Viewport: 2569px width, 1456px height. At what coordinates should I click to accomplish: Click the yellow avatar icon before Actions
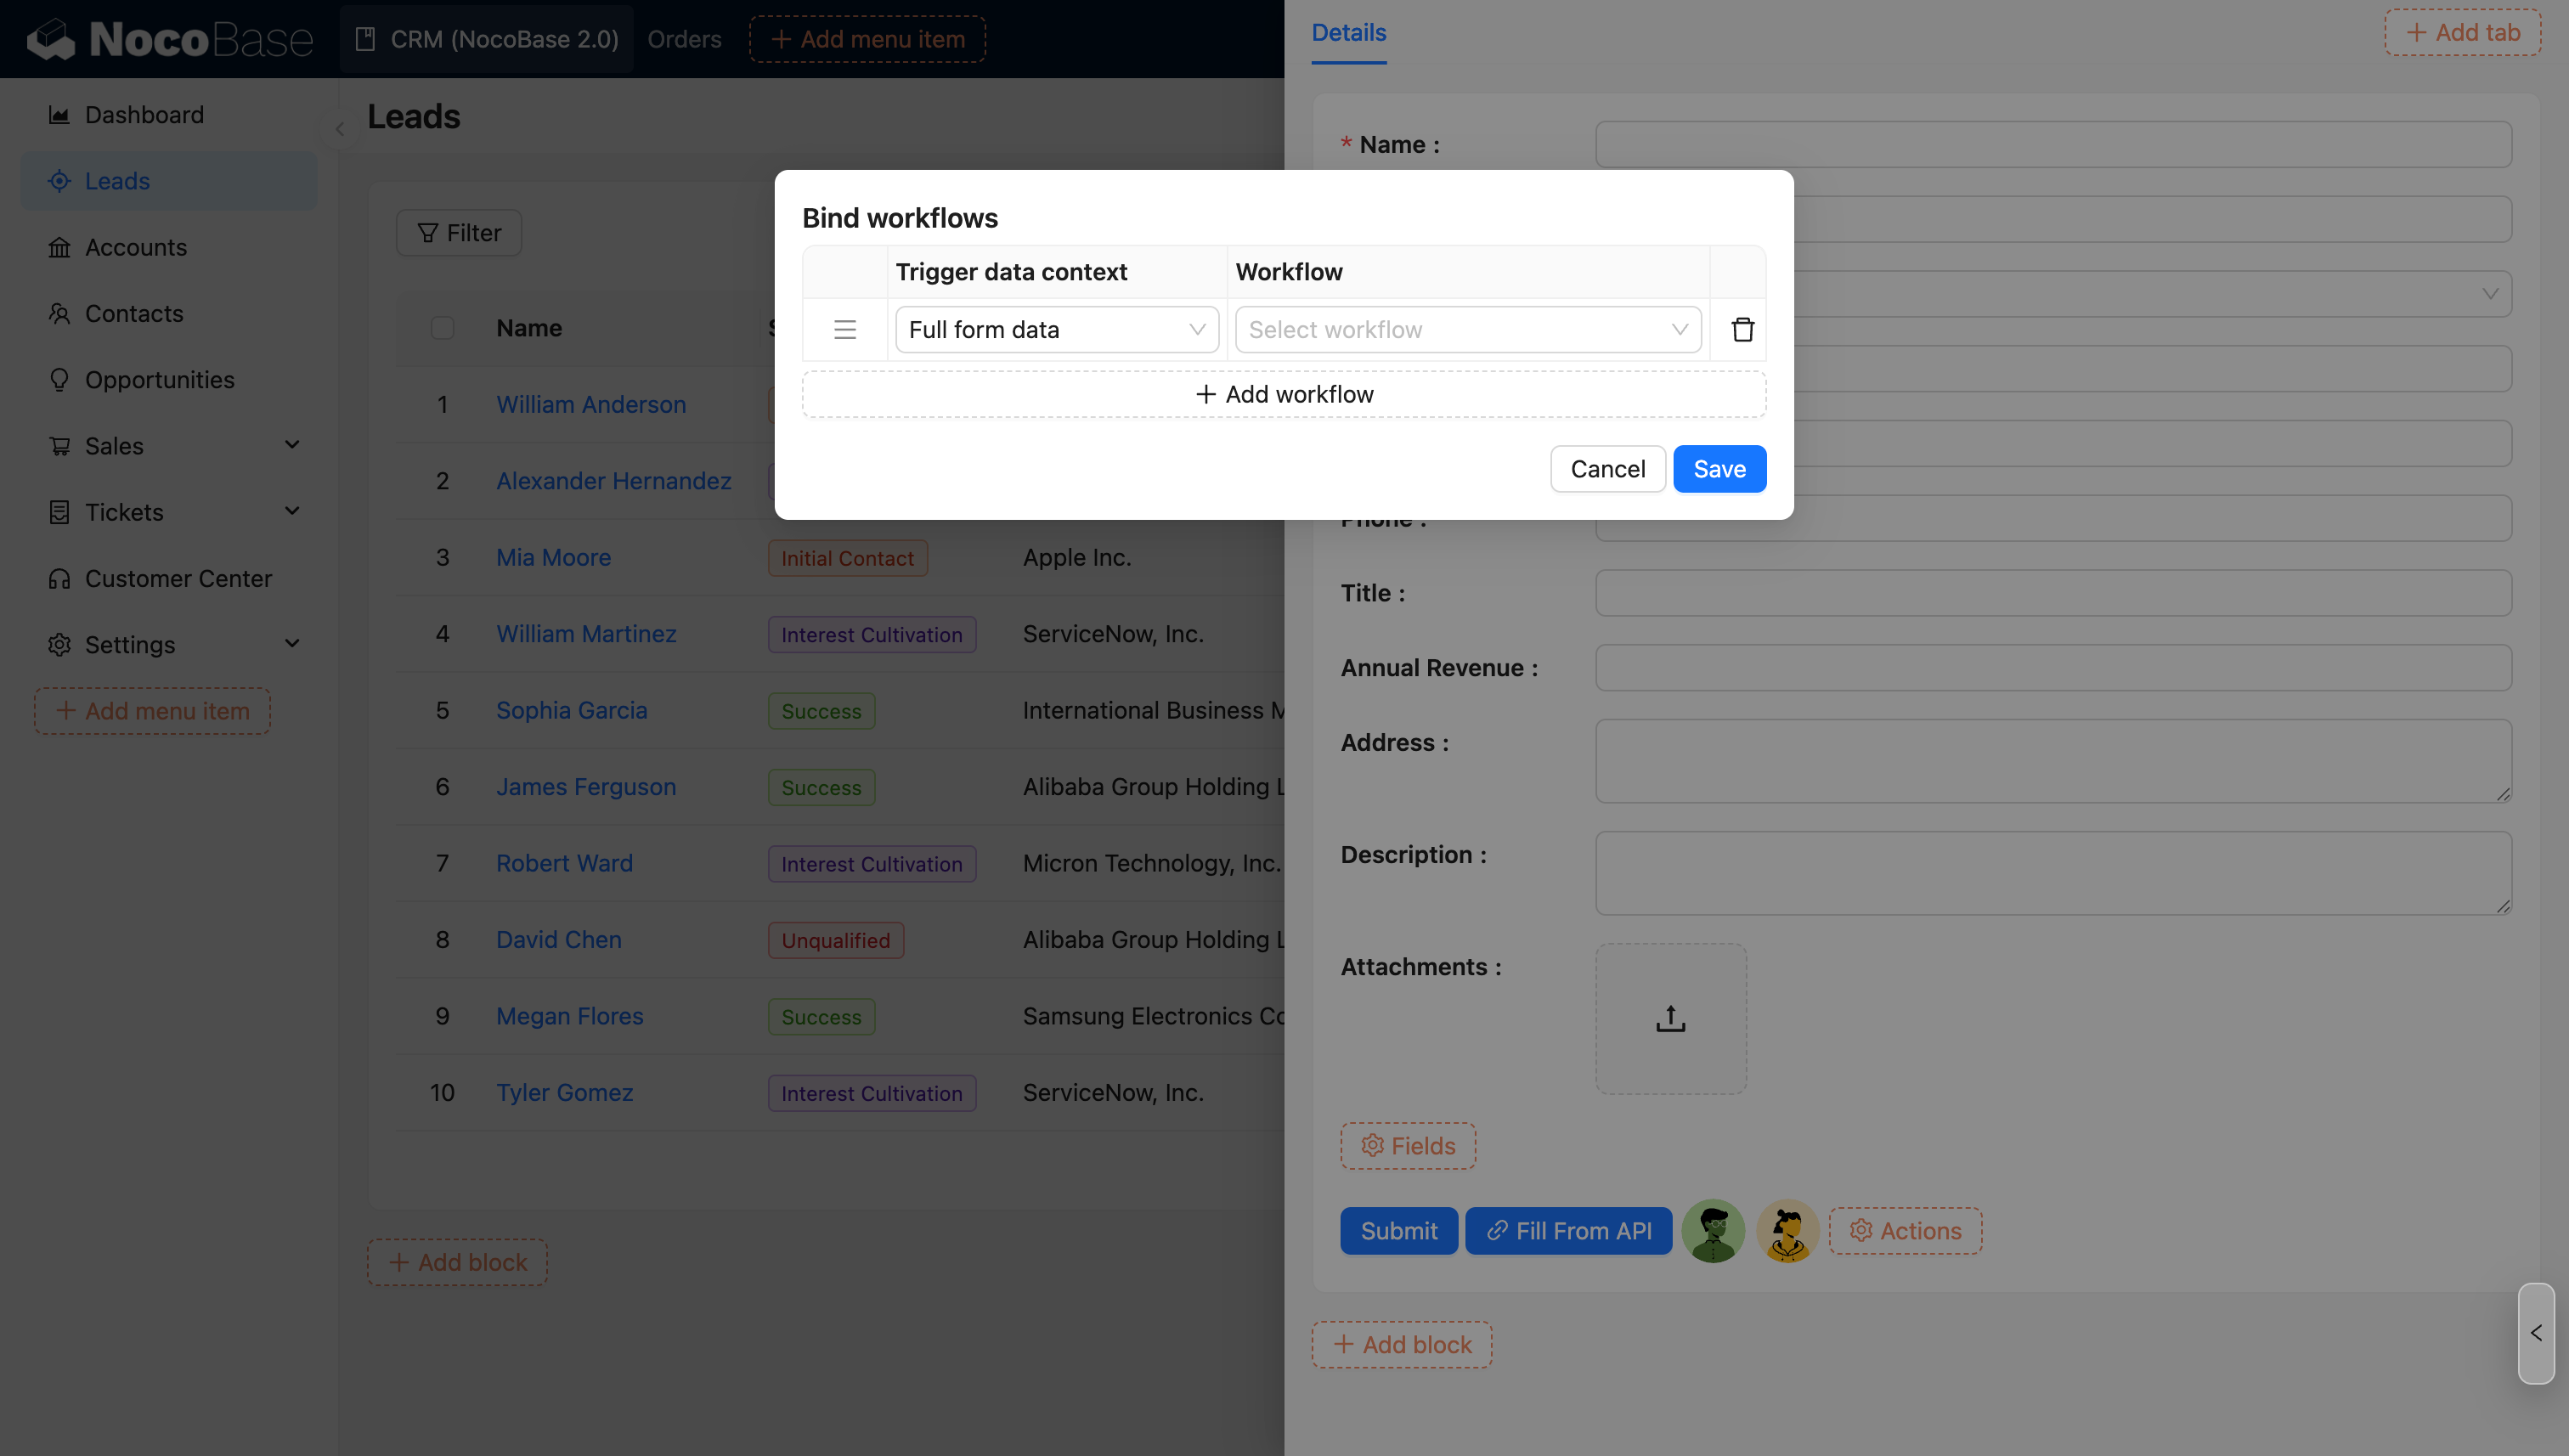[x=1787, y=1231]
